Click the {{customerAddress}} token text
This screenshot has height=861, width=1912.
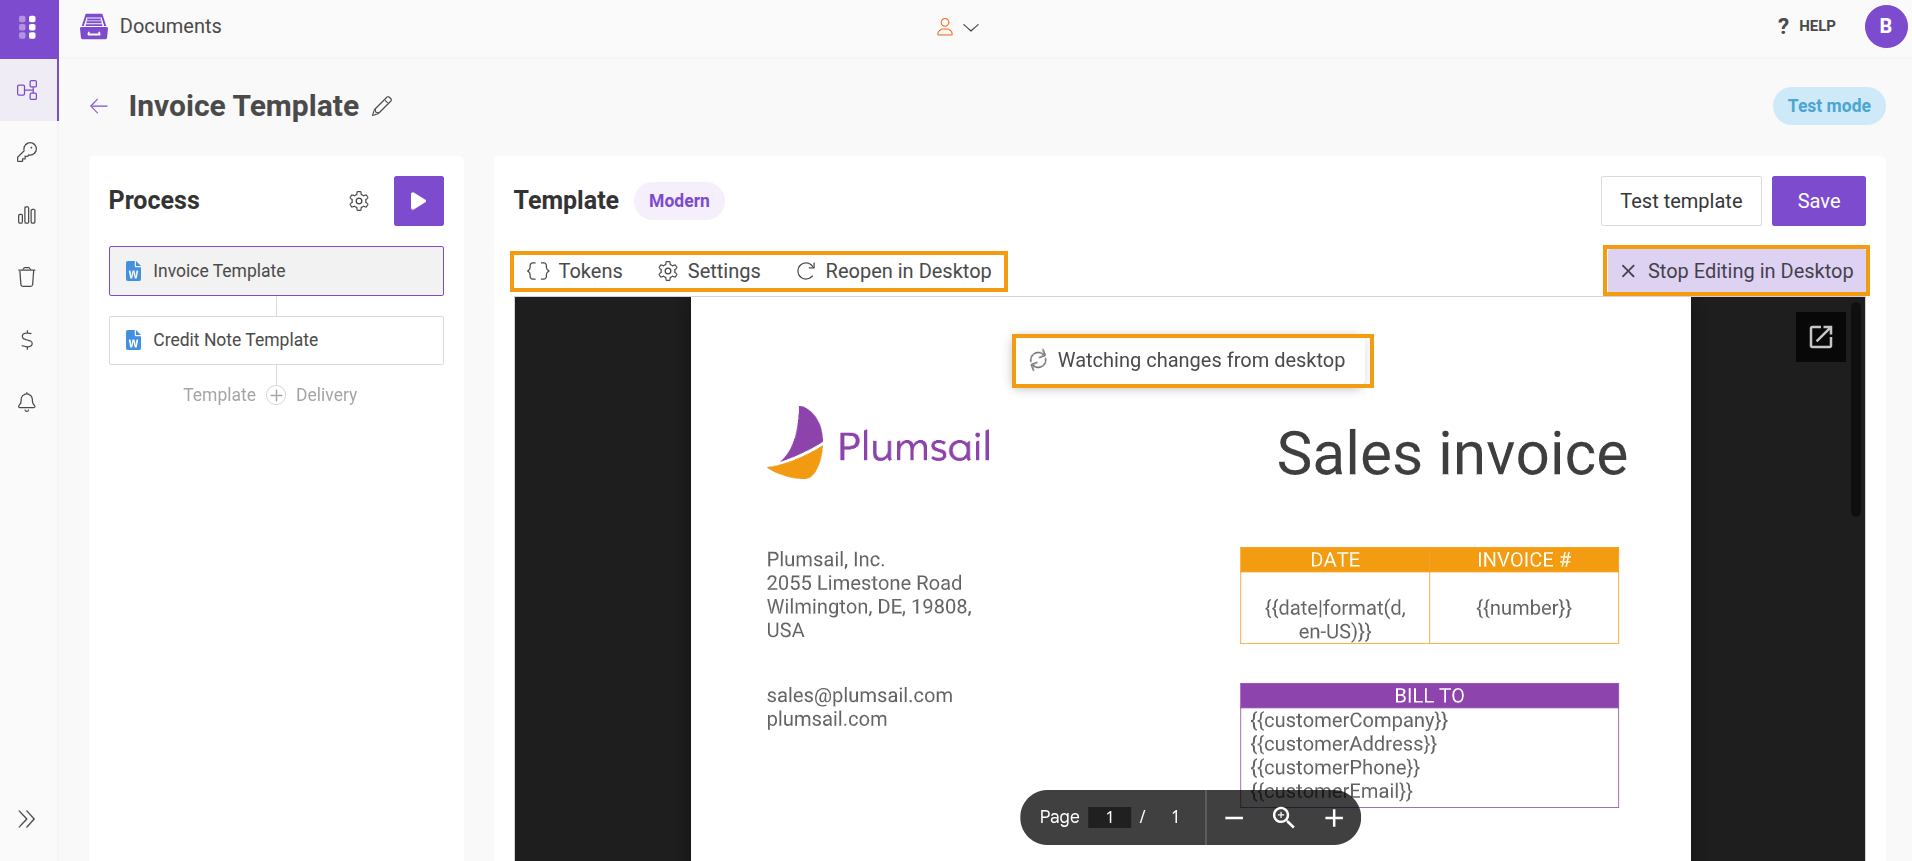(x=1343, y=744)
